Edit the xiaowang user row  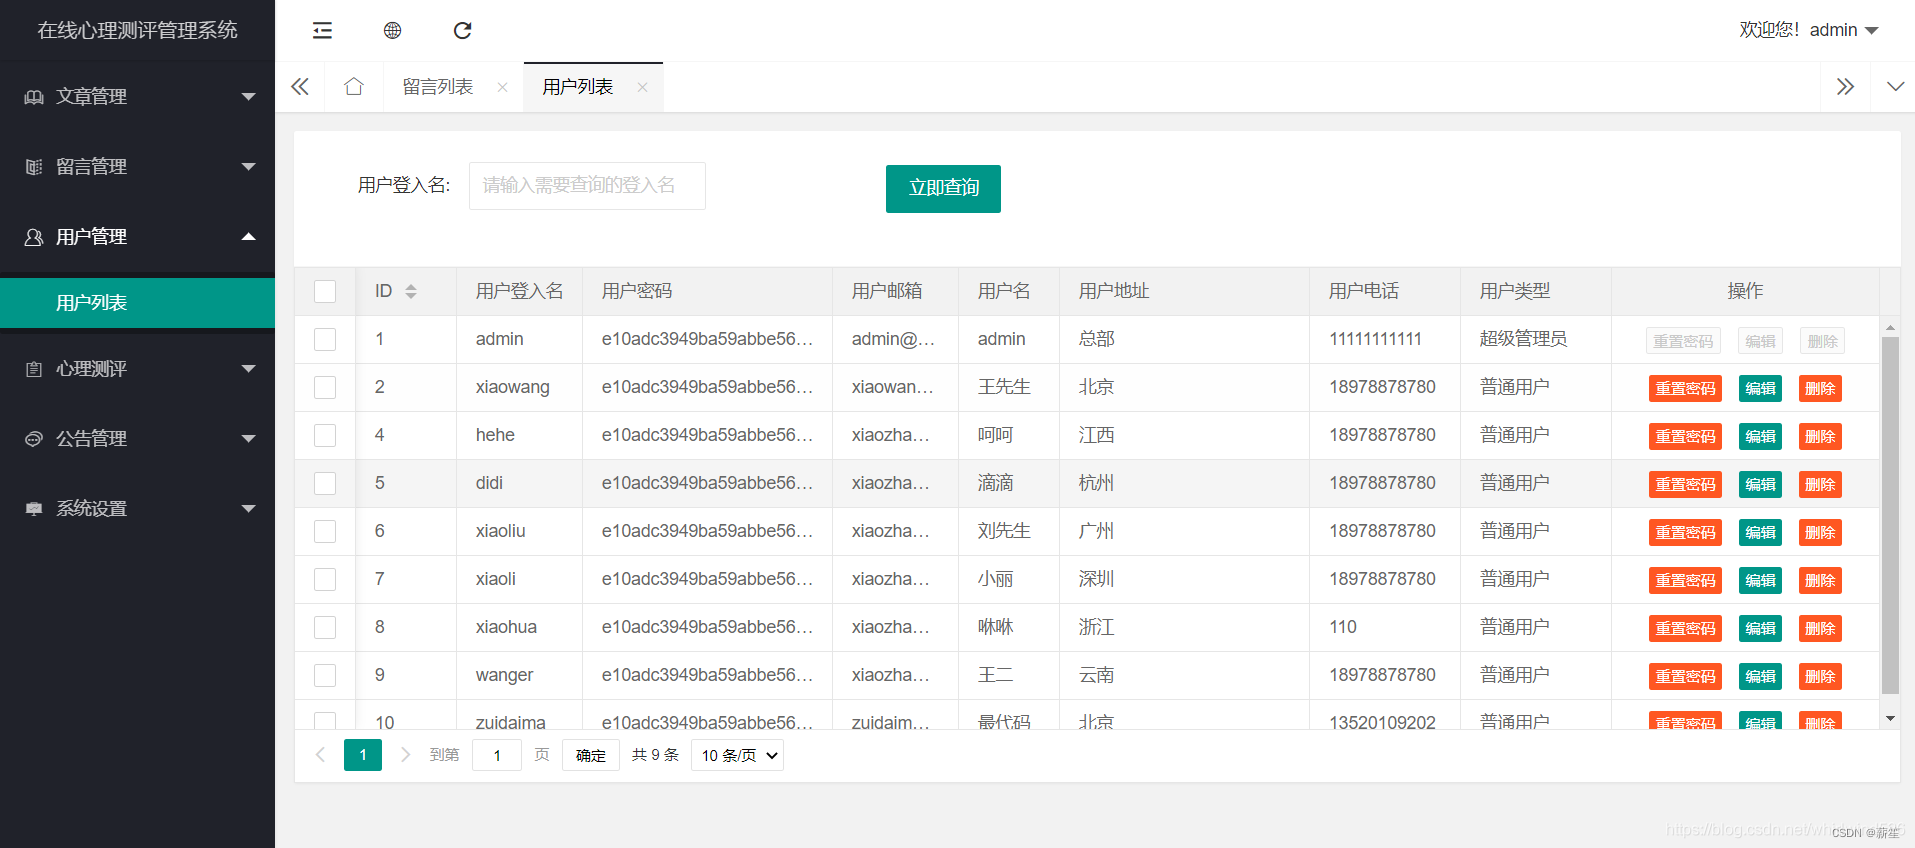tap(1760, 389)
